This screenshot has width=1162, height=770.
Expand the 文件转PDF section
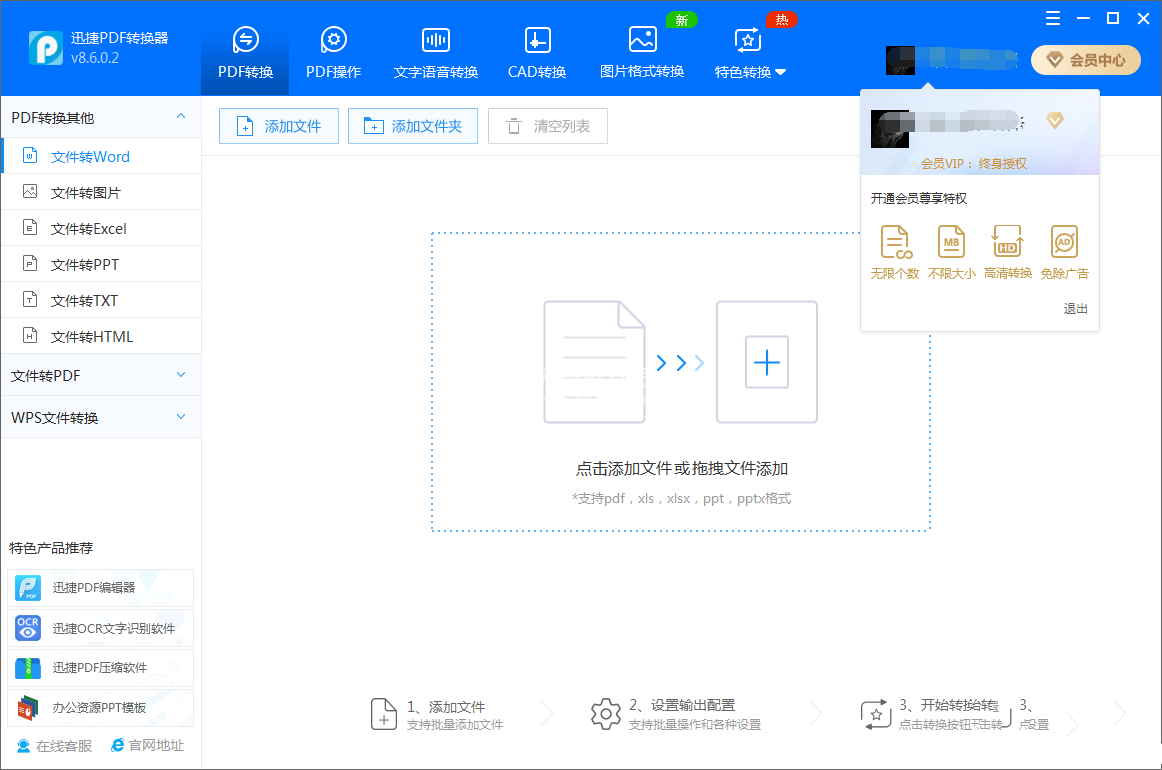101,375
